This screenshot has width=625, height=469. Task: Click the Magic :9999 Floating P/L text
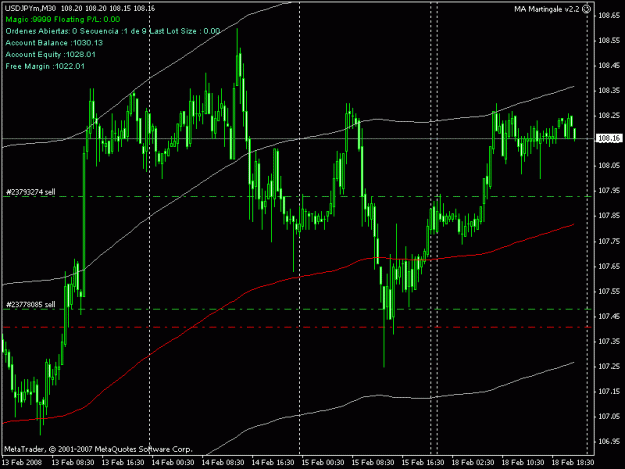click(x=63, y=19)
